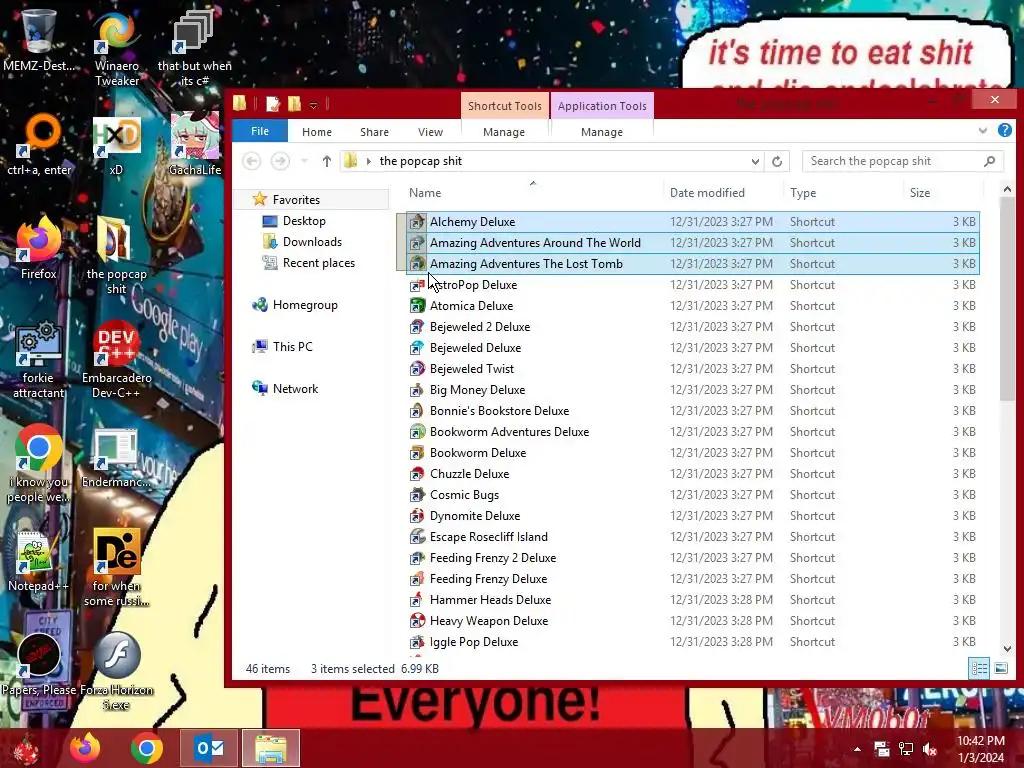Image resolution: width=1024 pixels, height=768 pixels.
Task: Select the AstroPop Deluxe shortcut icon
Action: click(417, 285)
